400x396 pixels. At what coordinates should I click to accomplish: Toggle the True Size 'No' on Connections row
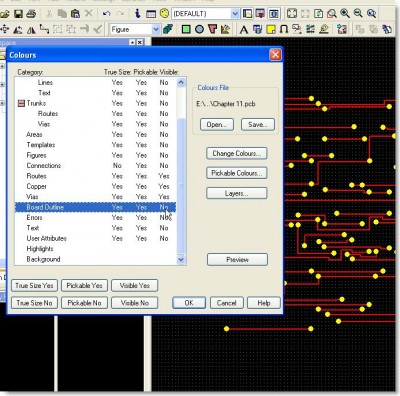point(117,166)
